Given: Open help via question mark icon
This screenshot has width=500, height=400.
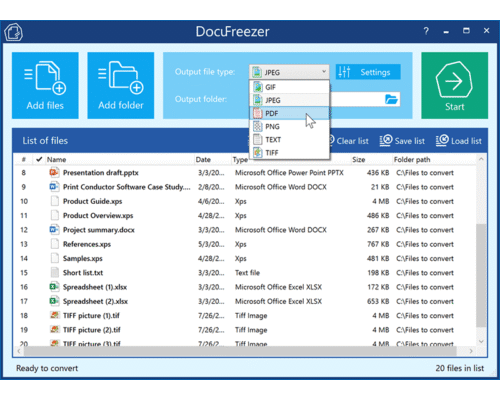Looking at the screenshot, I should (426, 31).
